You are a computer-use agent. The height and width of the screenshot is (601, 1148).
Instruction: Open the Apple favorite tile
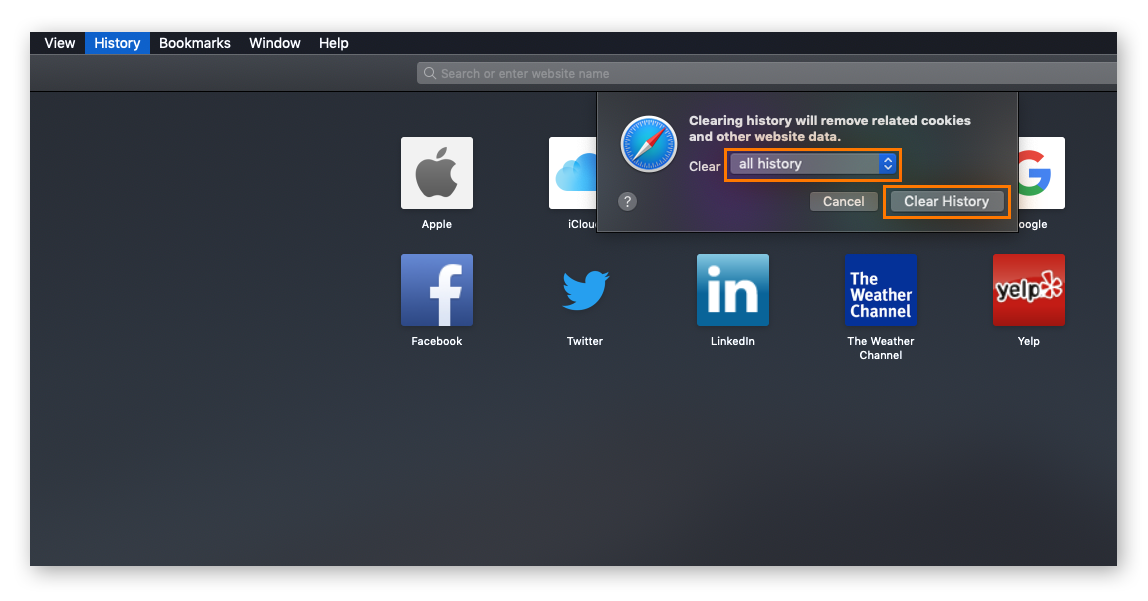pos(436,173)
